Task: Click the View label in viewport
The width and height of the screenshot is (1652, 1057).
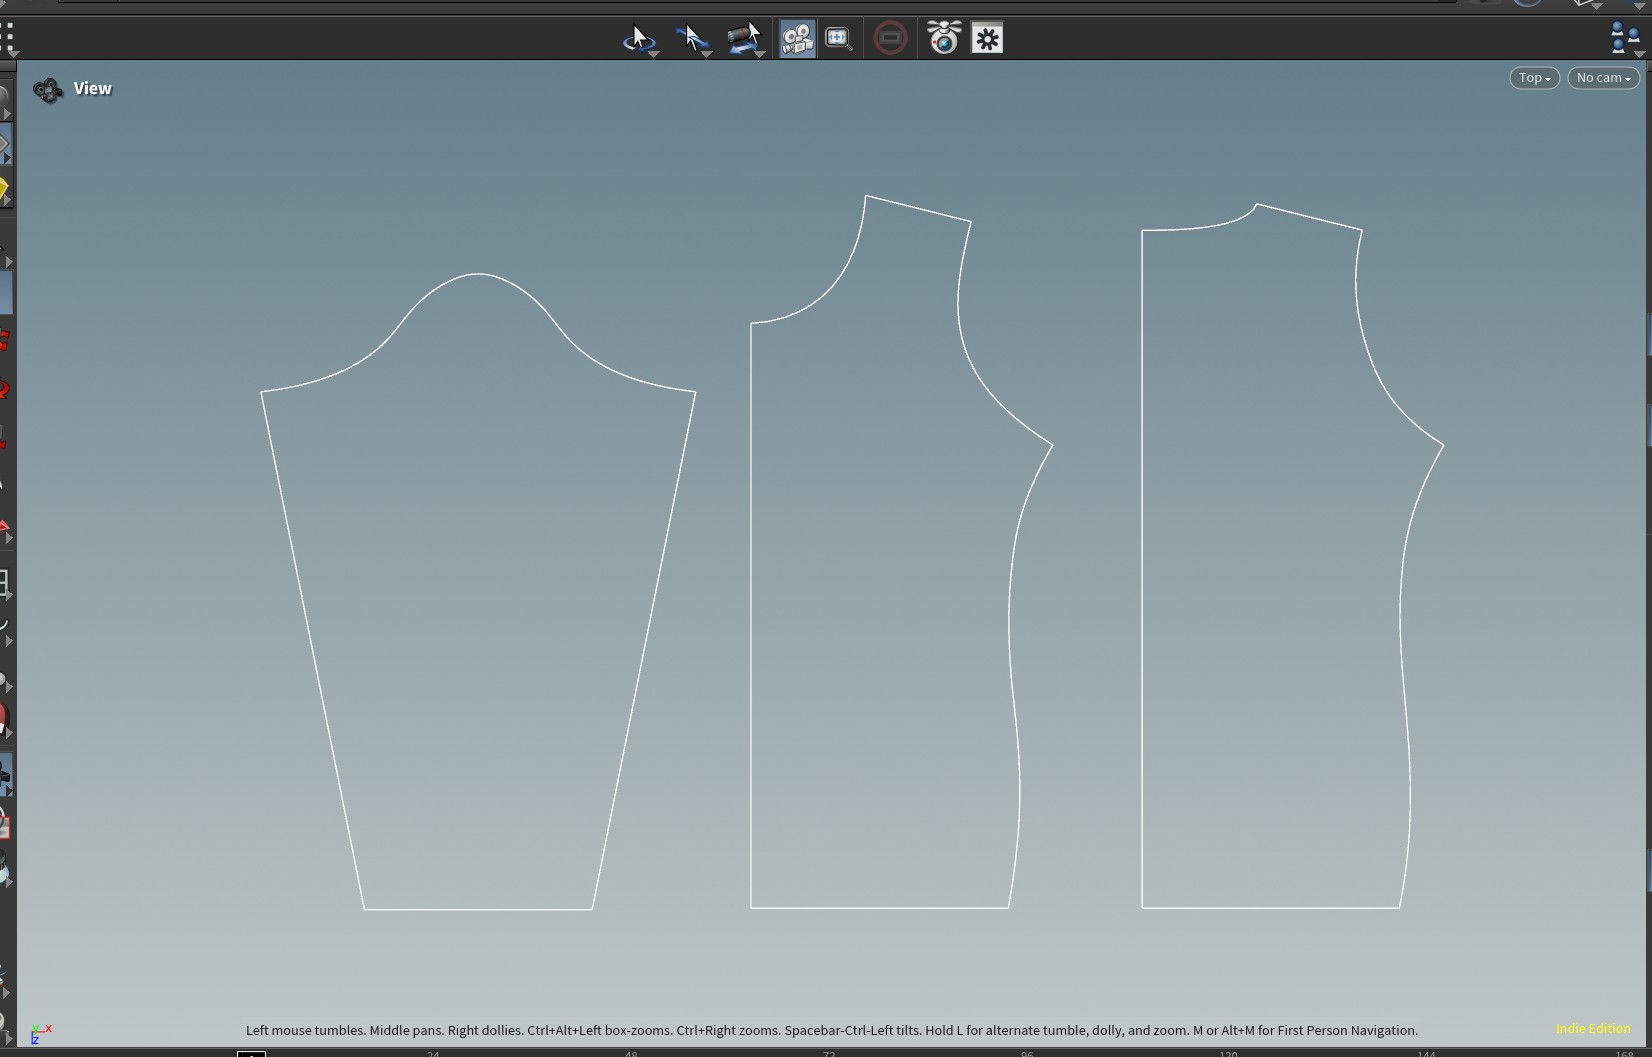Action: (93, 89)
